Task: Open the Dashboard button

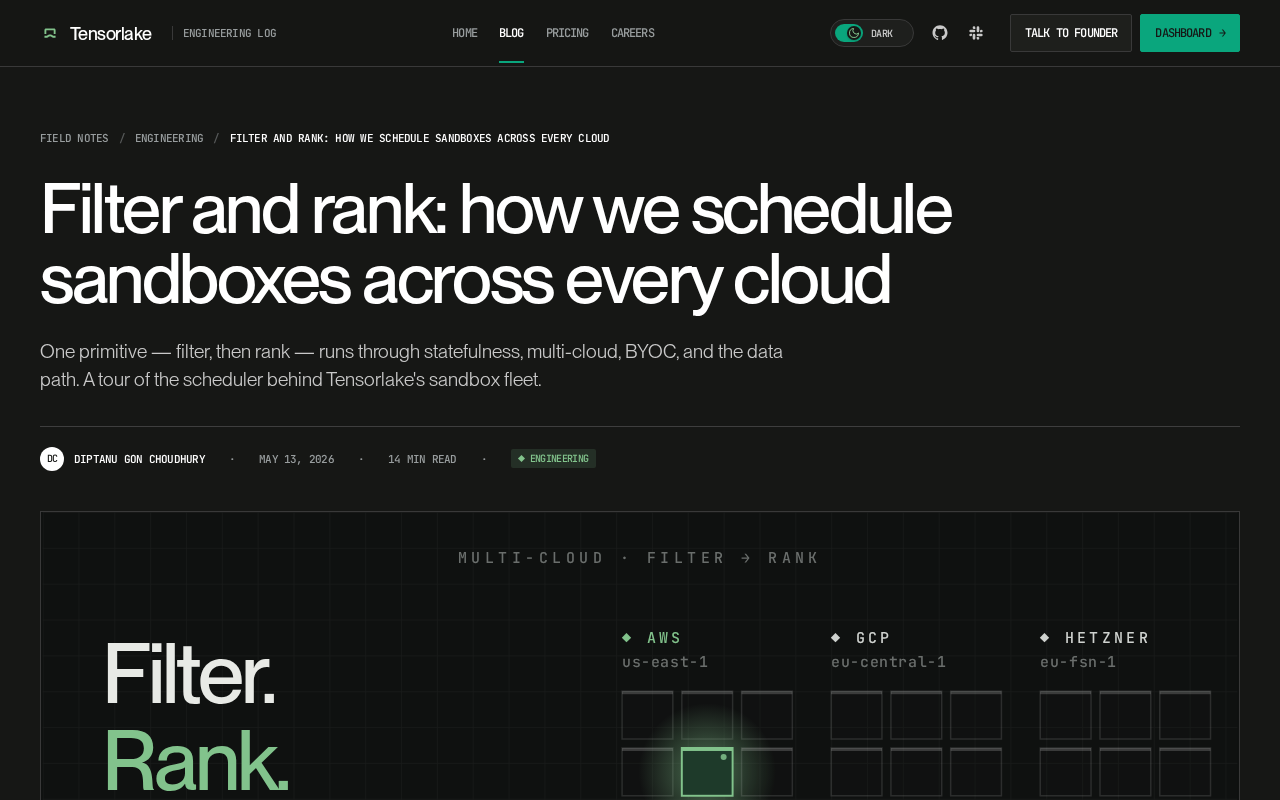Action: coord(1190,33)
